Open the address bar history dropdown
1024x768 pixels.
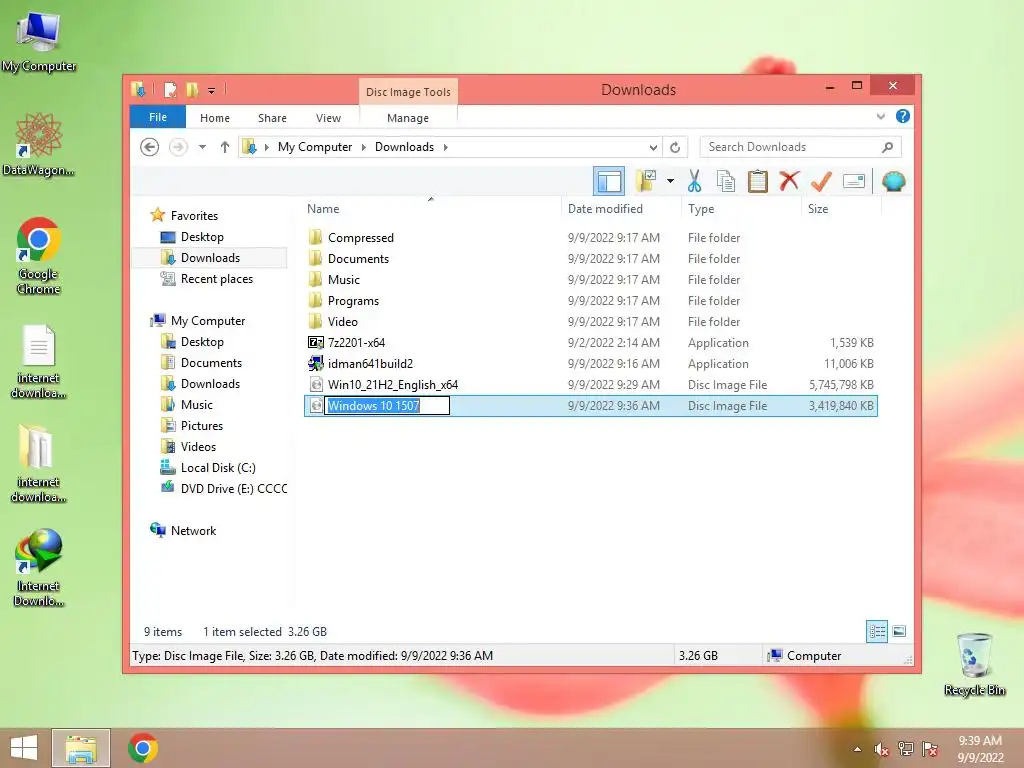point(652,147)
